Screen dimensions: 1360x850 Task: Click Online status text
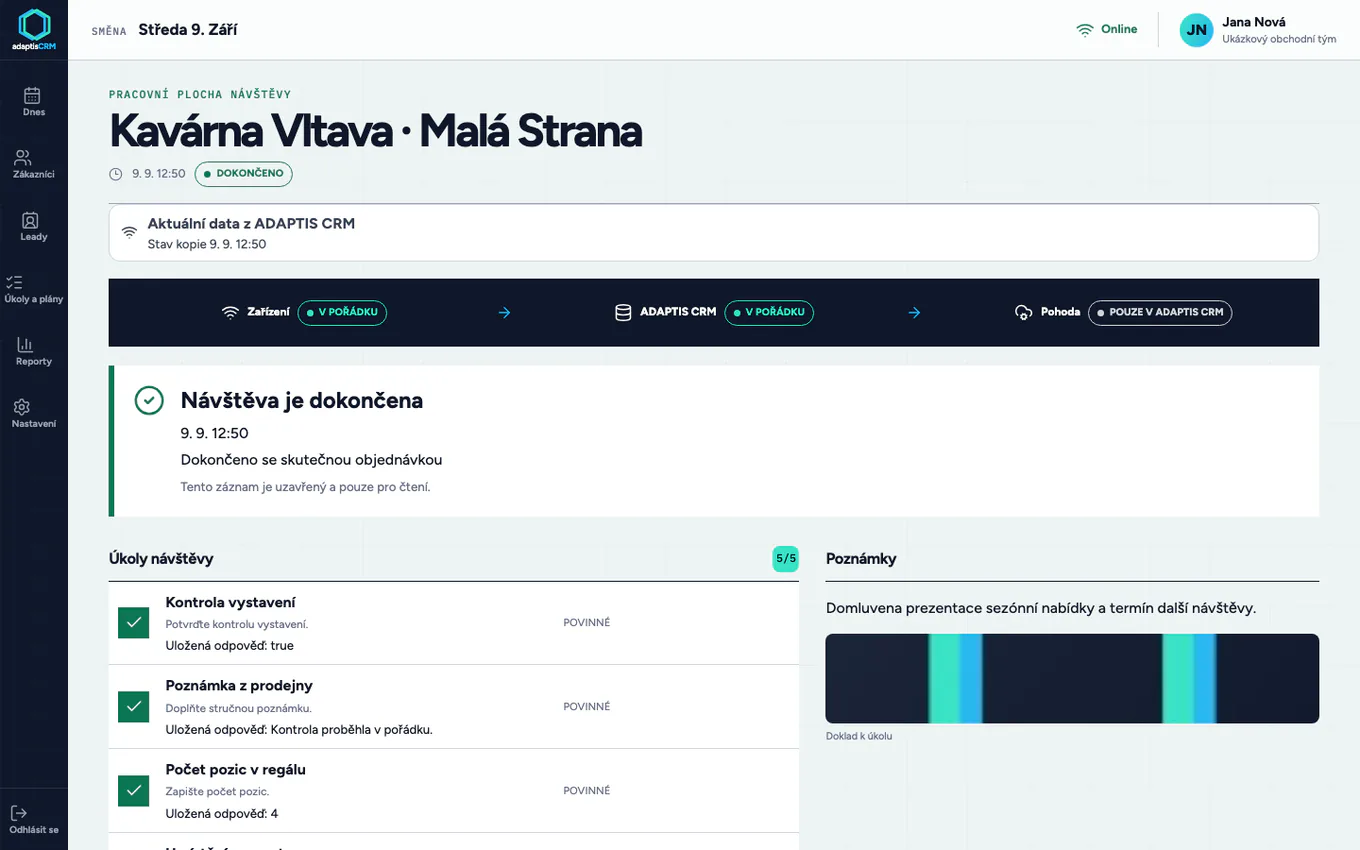pos(1119,29)
